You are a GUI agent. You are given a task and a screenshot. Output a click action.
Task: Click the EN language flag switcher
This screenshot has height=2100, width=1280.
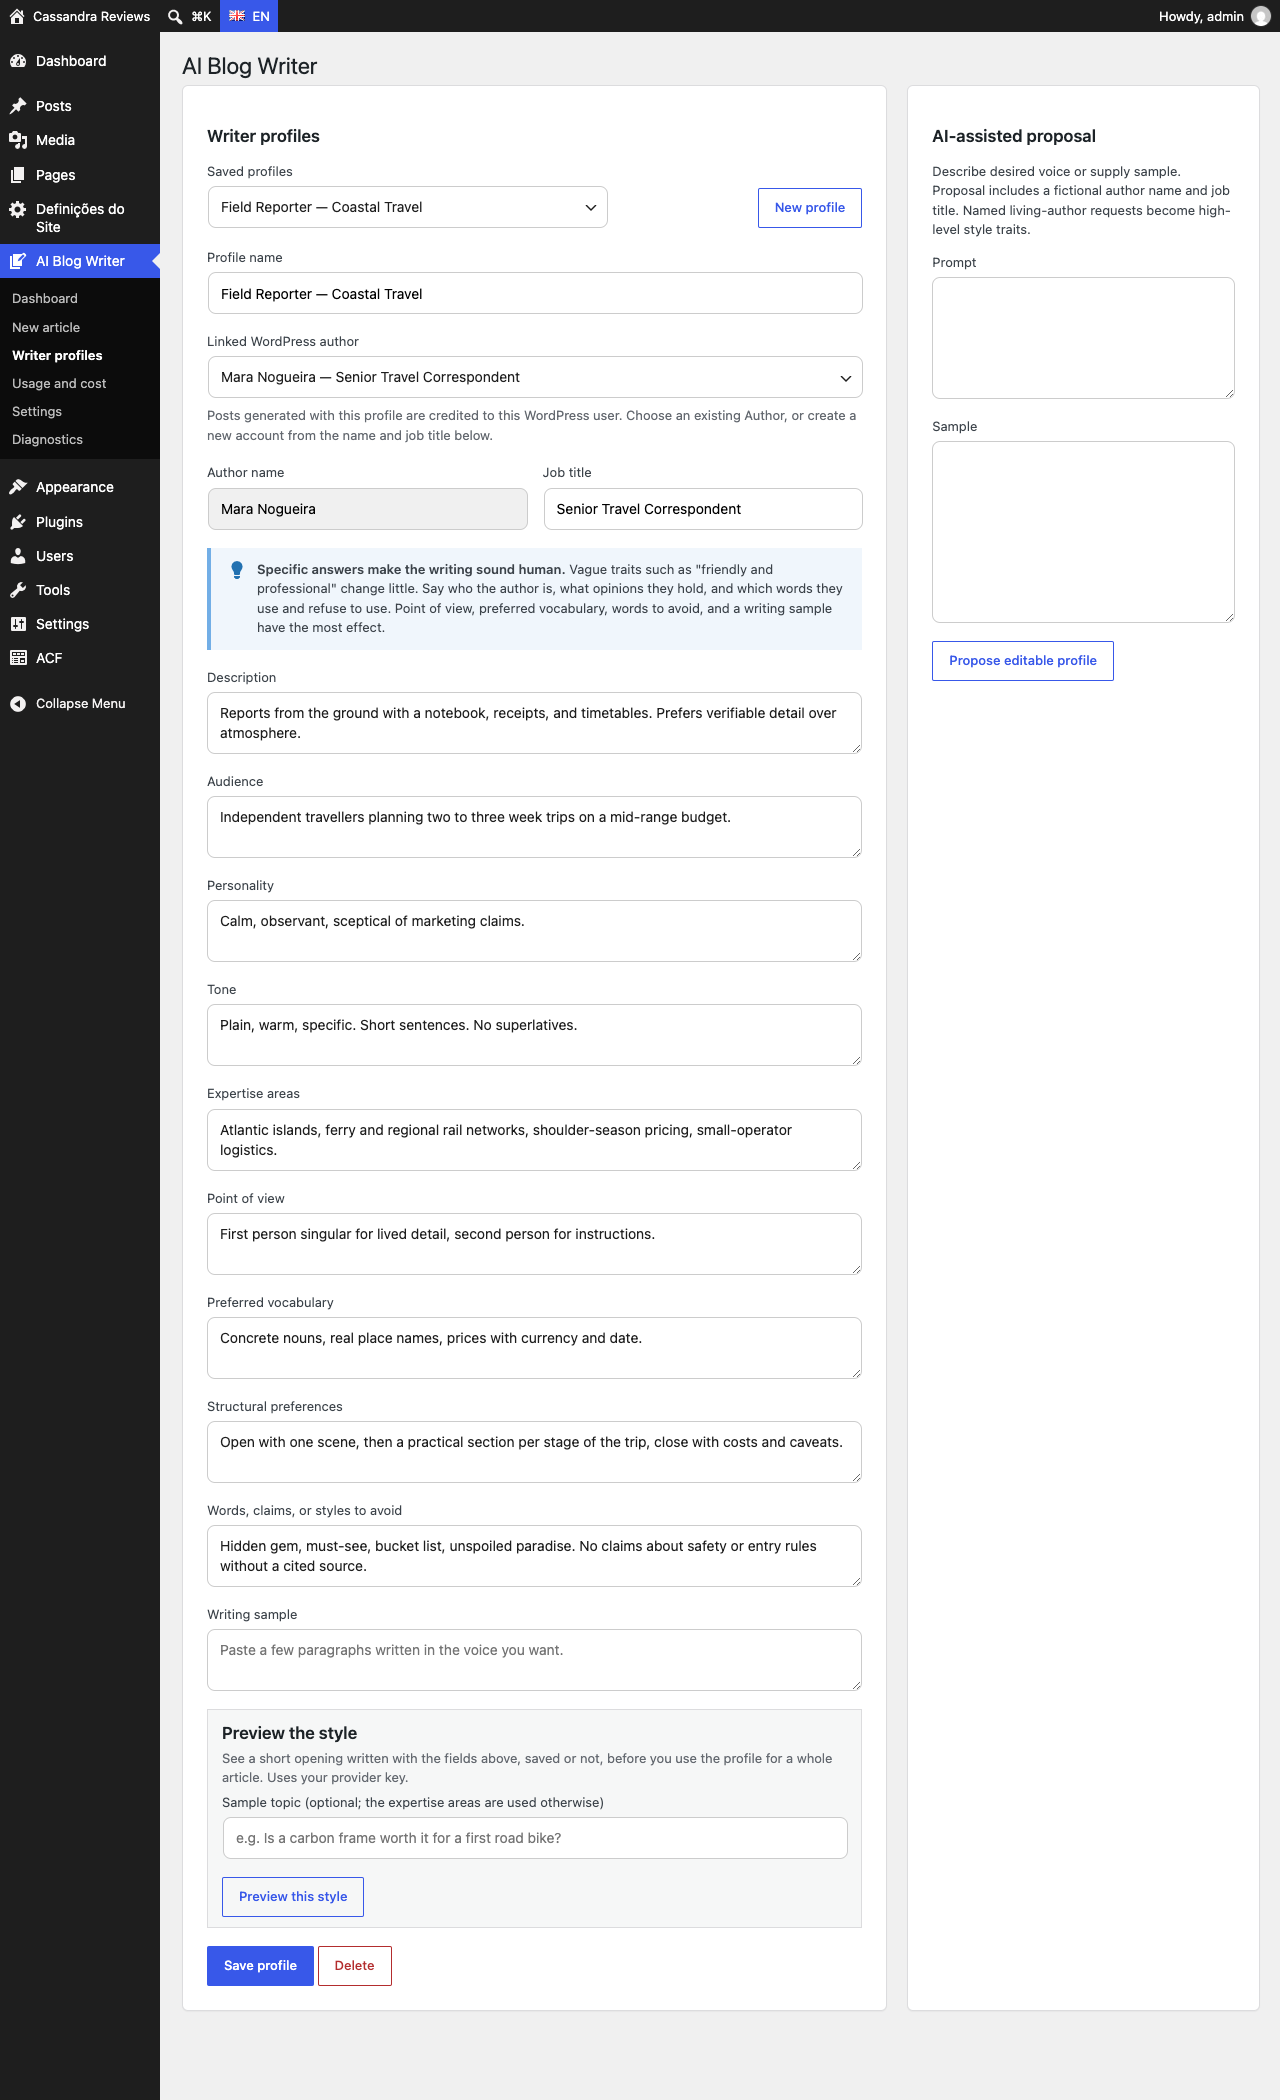click(249, 16)
